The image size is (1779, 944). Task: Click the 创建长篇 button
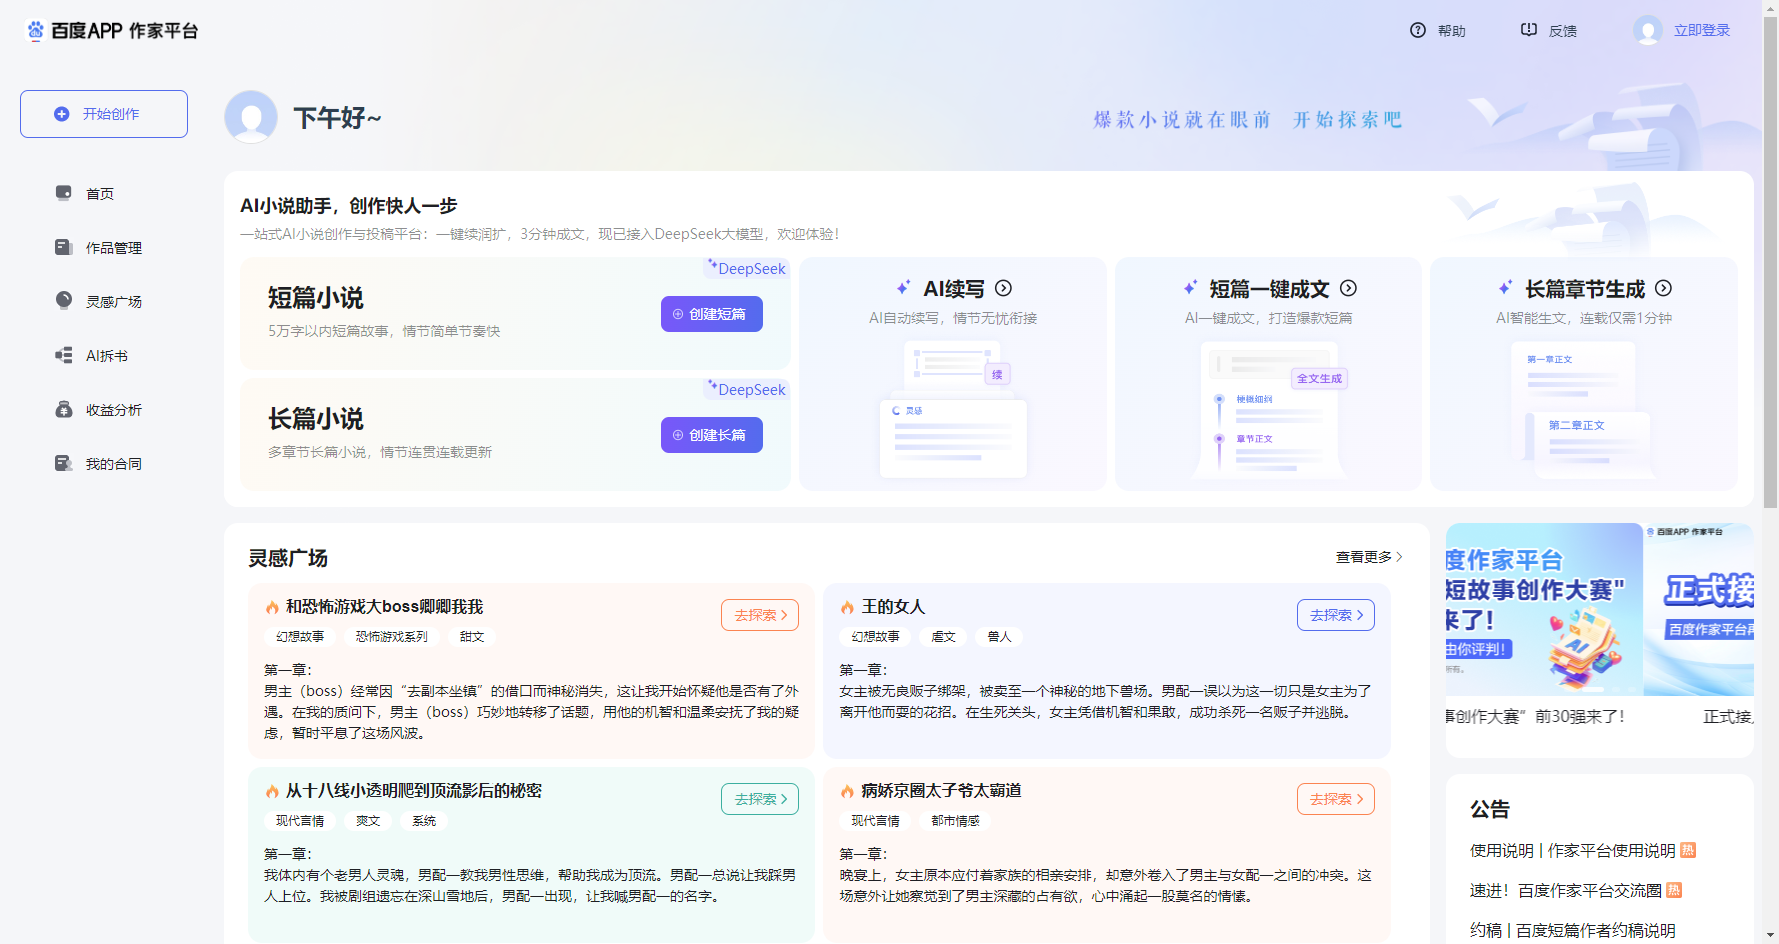pyautogui.click(x=712, y=435)
